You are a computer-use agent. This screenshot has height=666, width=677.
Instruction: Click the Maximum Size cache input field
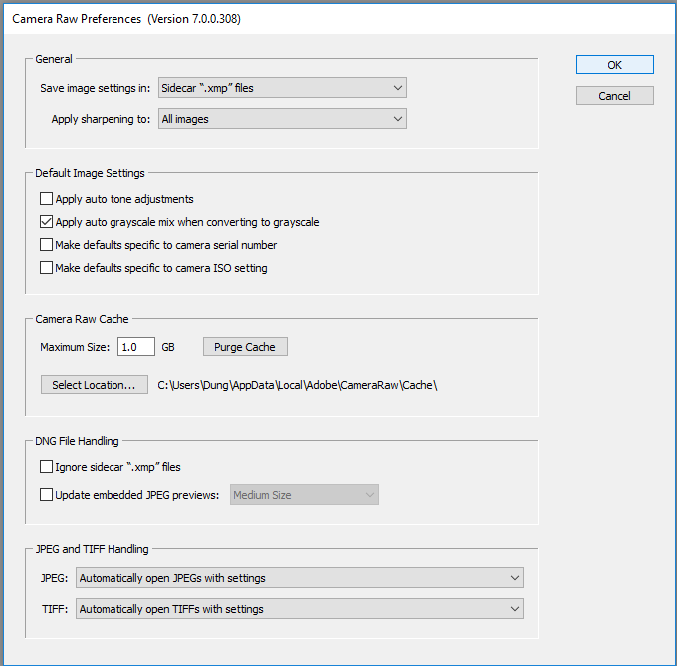pos(135,347)
